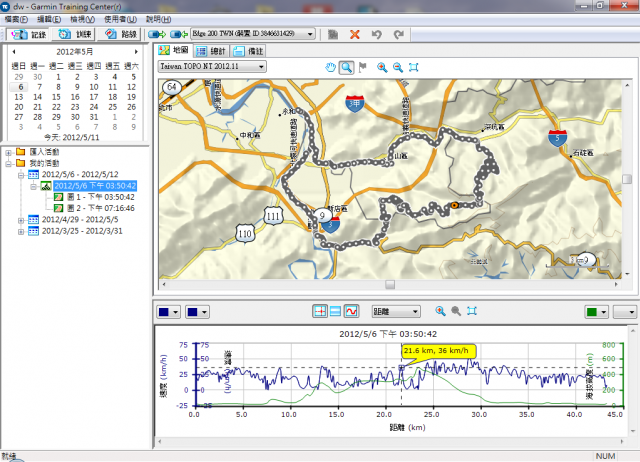Collapse the 2012/5/6 下午 03:50:42 activity node
Screen dimensions: 640x462
coord(33,187)
